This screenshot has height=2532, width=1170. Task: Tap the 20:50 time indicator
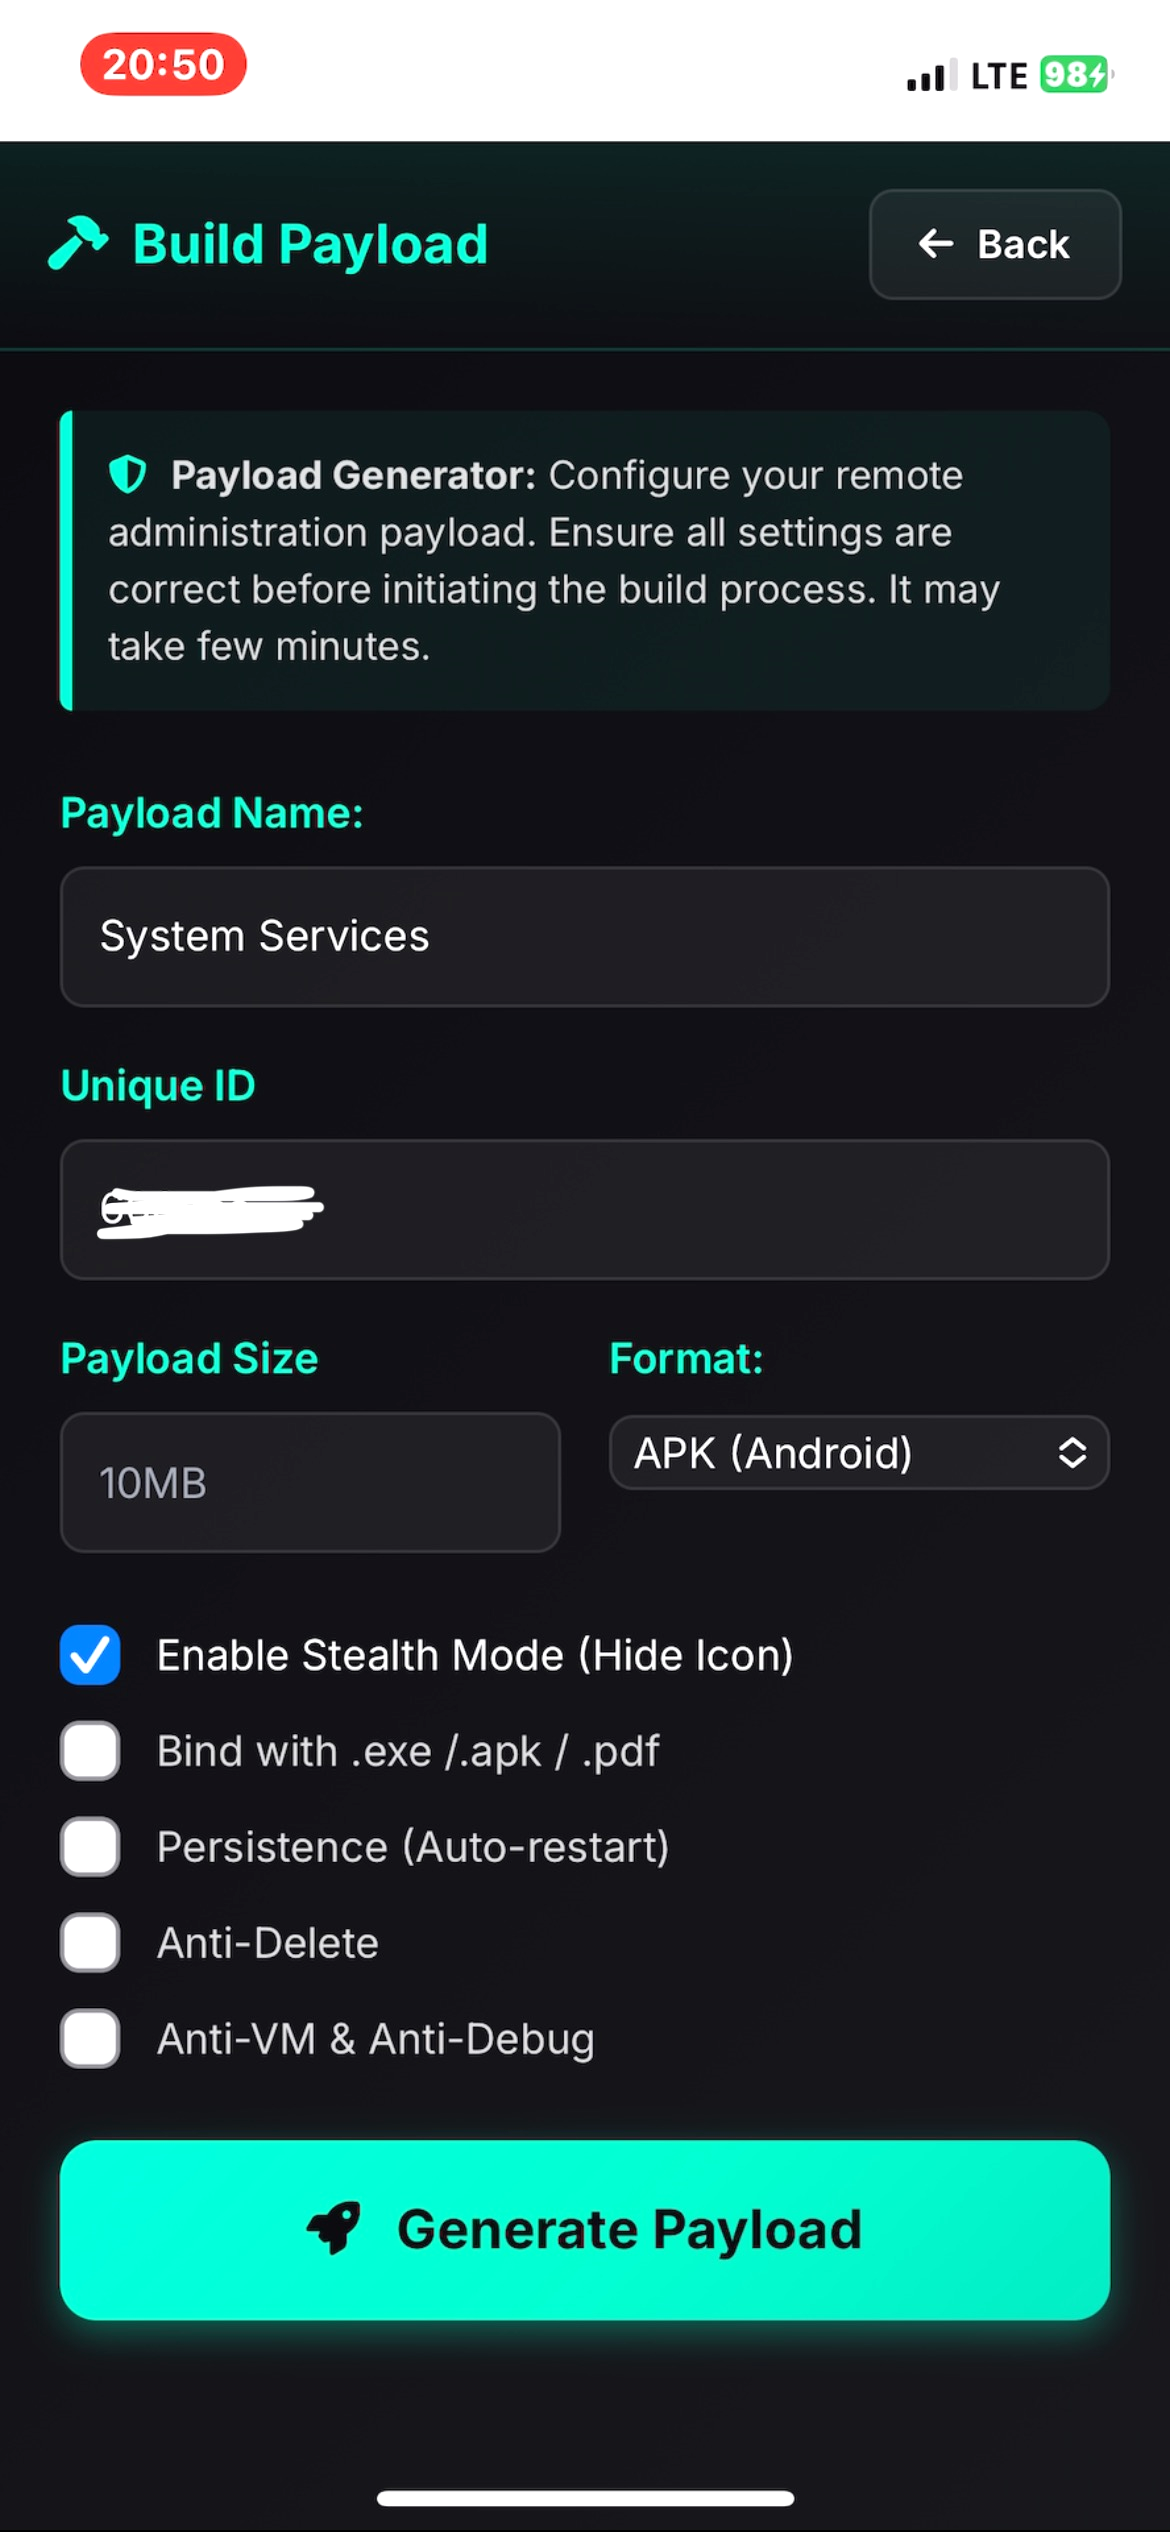tap(162, 64)
